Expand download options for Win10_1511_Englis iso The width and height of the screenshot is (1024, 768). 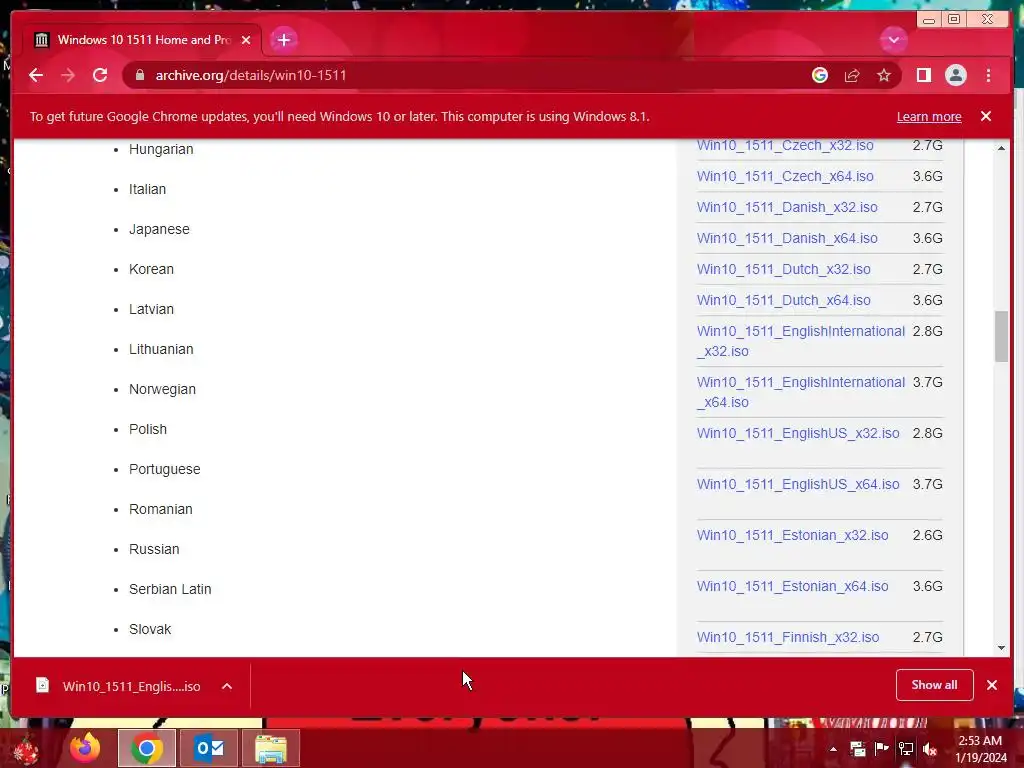(x=227, y=686)
